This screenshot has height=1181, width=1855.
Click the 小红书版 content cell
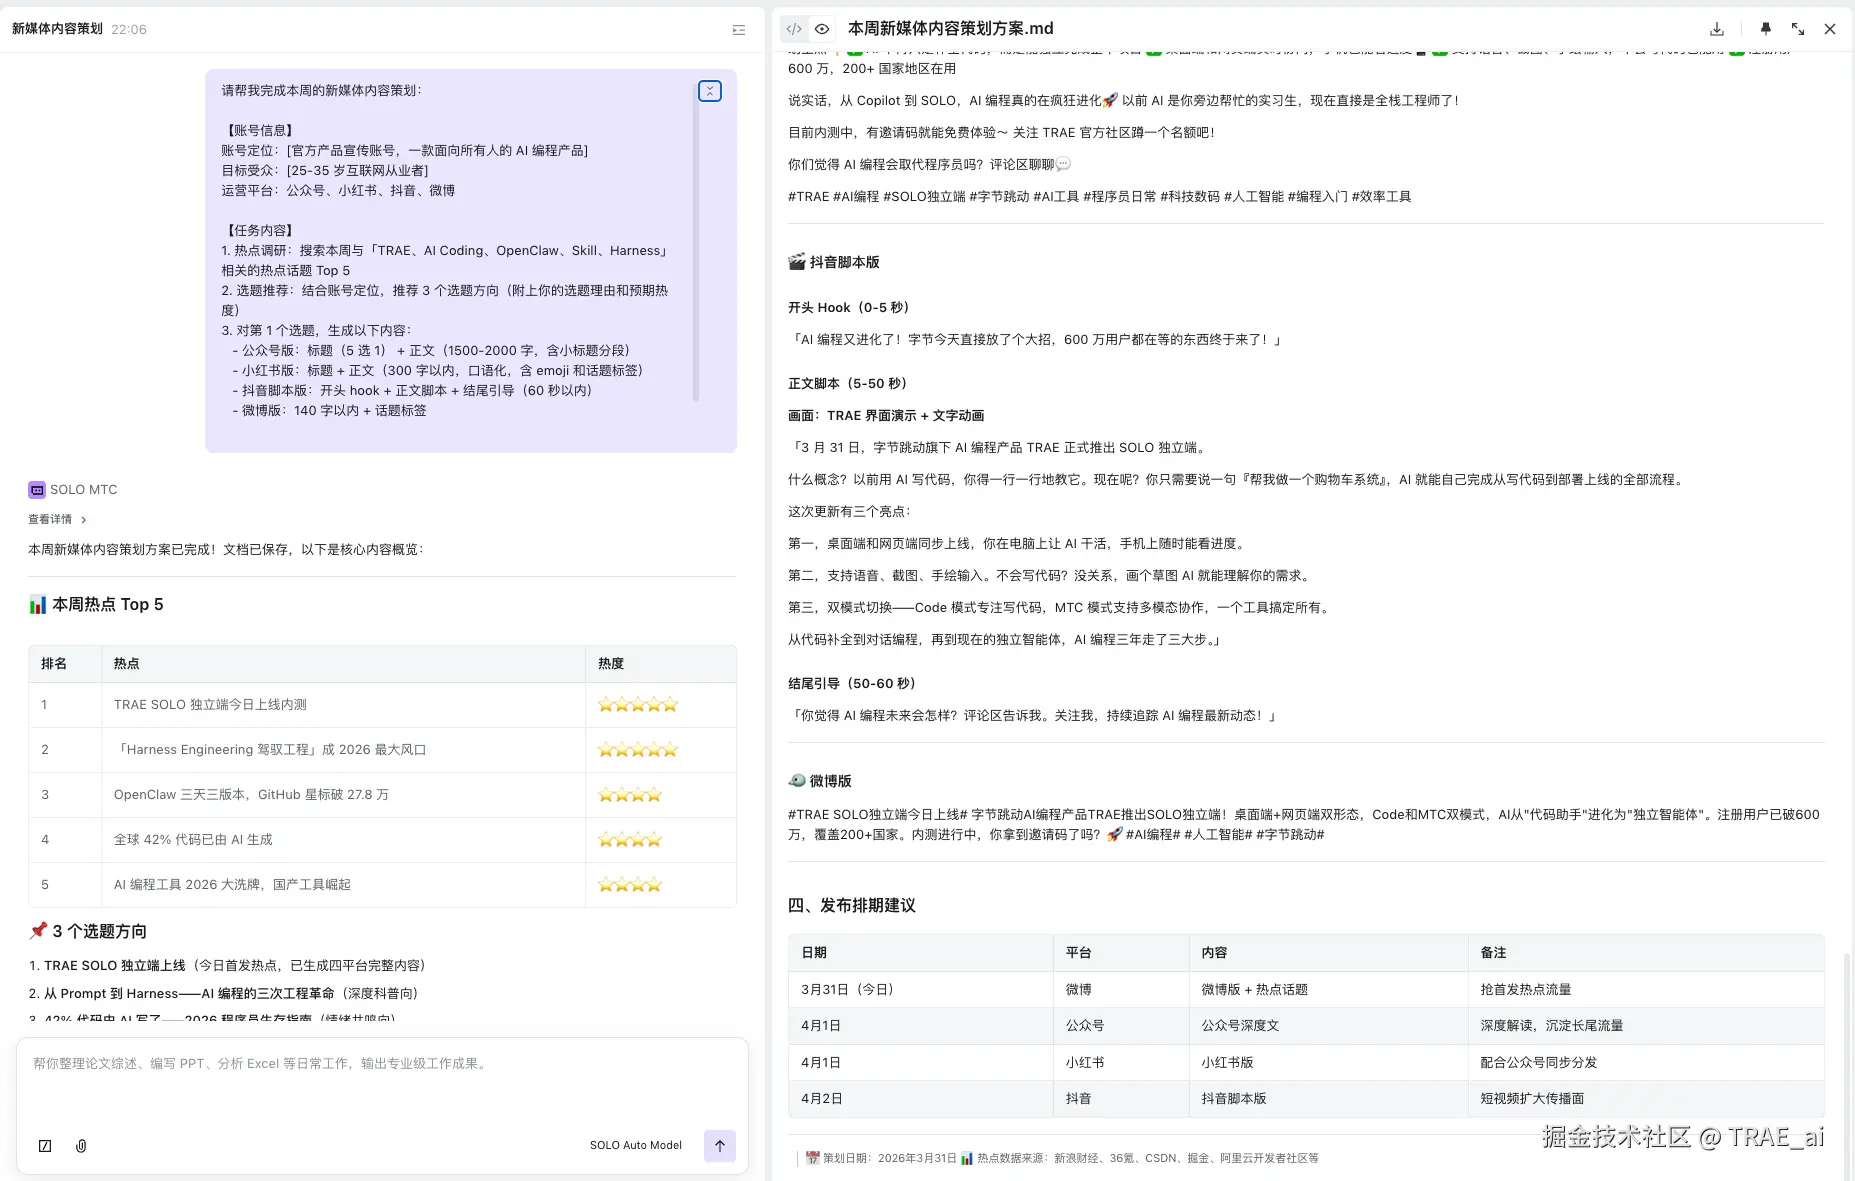(x=1328, y=1062)
